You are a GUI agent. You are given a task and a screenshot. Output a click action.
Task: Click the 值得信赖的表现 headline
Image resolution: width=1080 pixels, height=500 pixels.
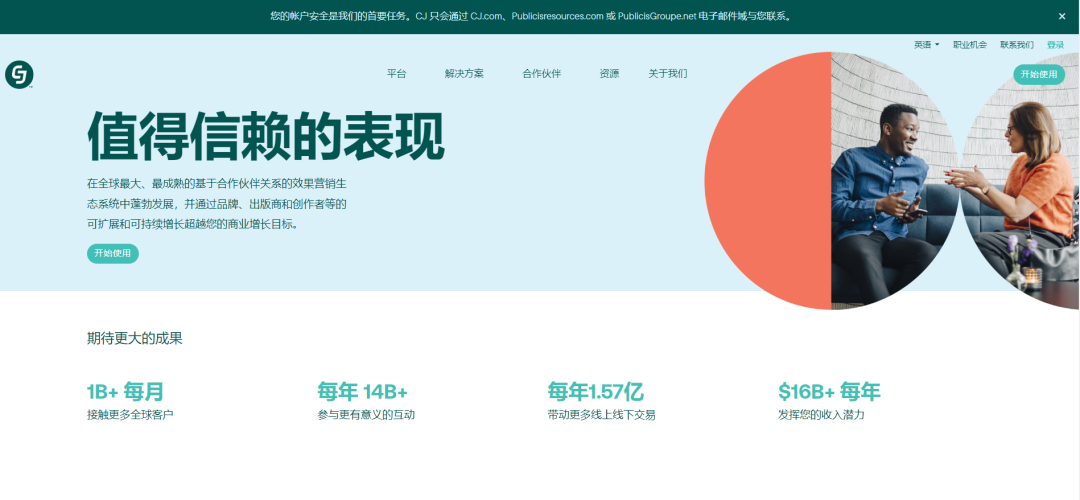(266, 136)
